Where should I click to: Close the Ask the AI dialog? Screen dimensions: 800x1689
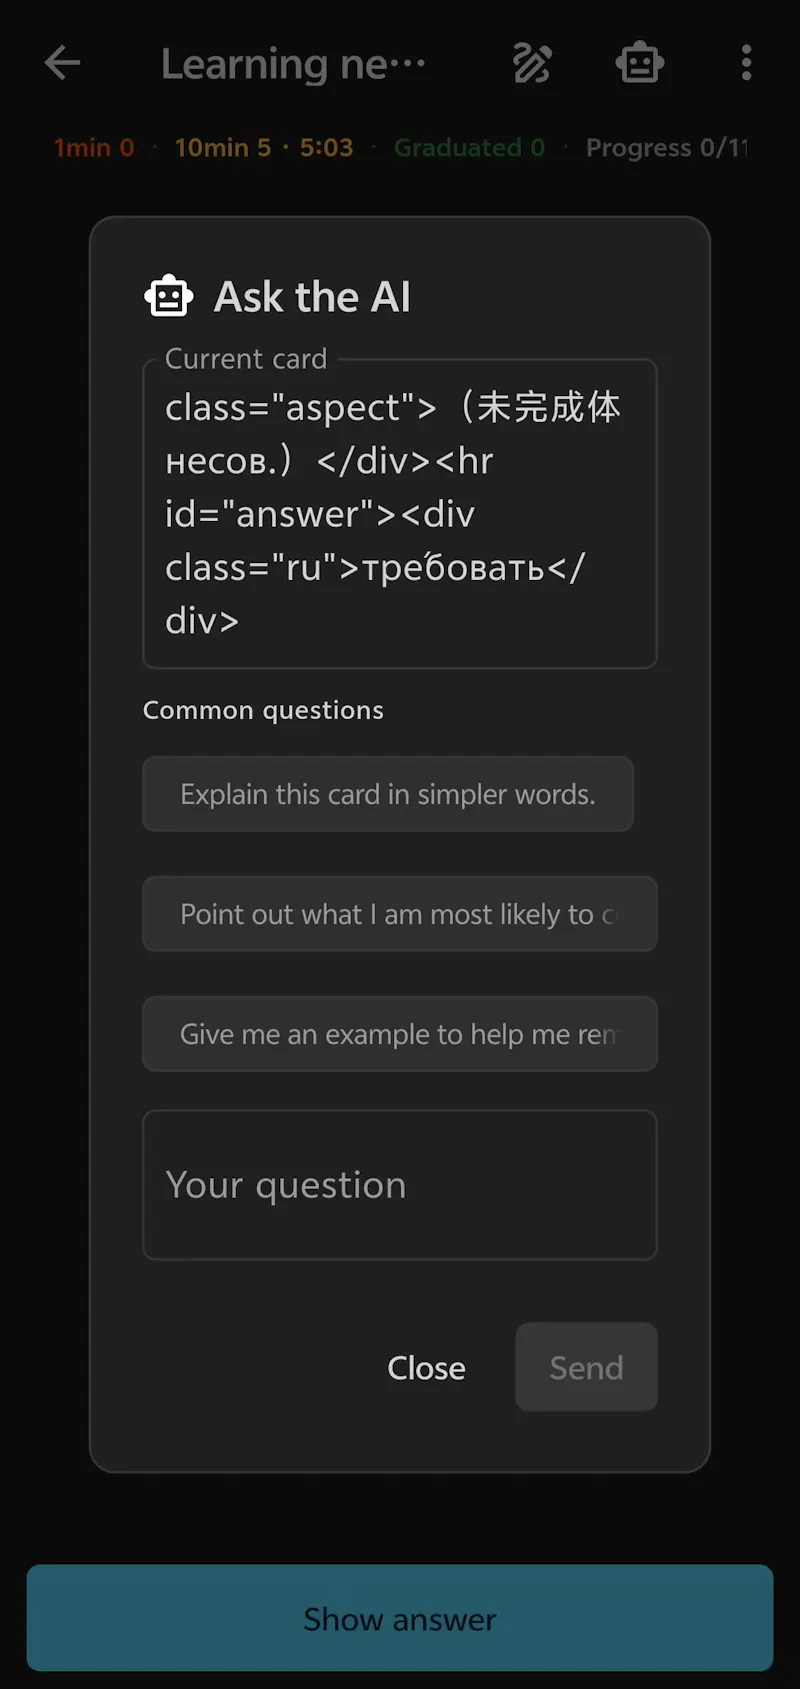[x=426, y=1367]
